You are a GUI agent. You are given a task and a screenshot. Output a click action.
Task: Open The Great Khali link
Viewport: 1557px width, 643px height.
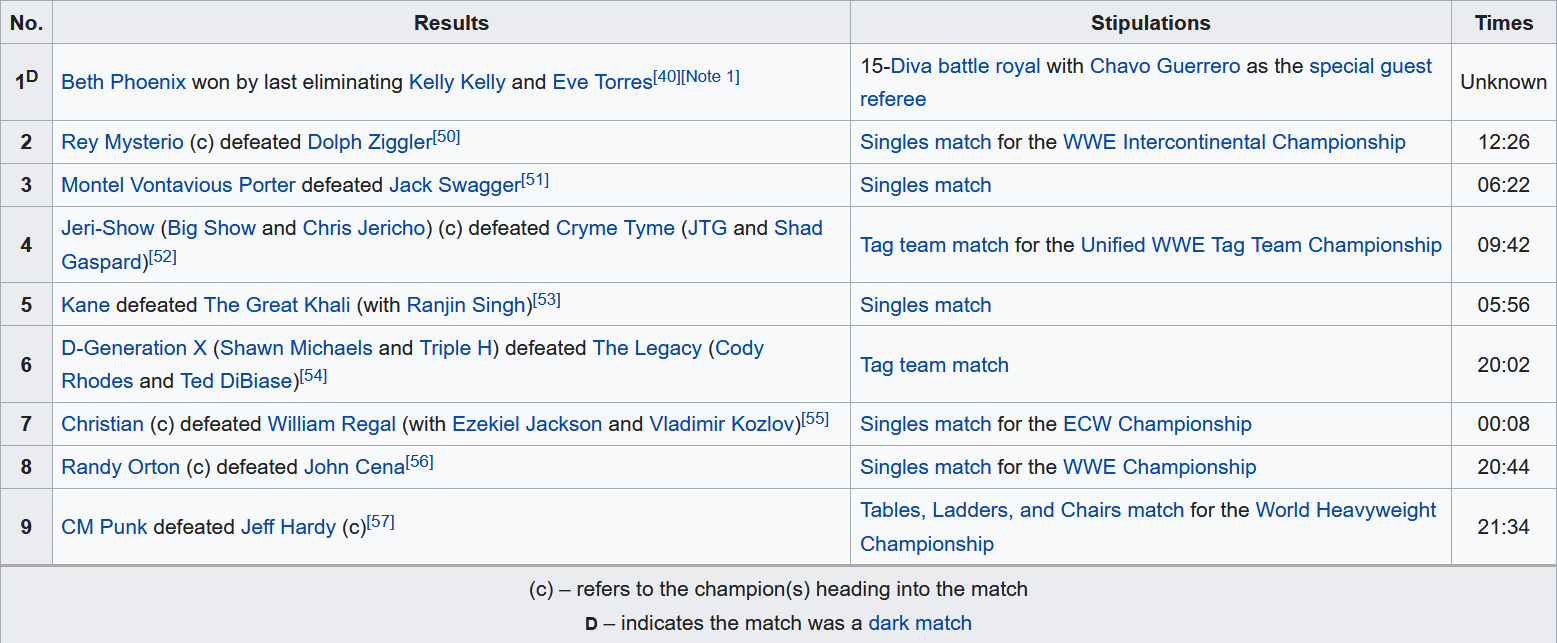tap(277, 305)
